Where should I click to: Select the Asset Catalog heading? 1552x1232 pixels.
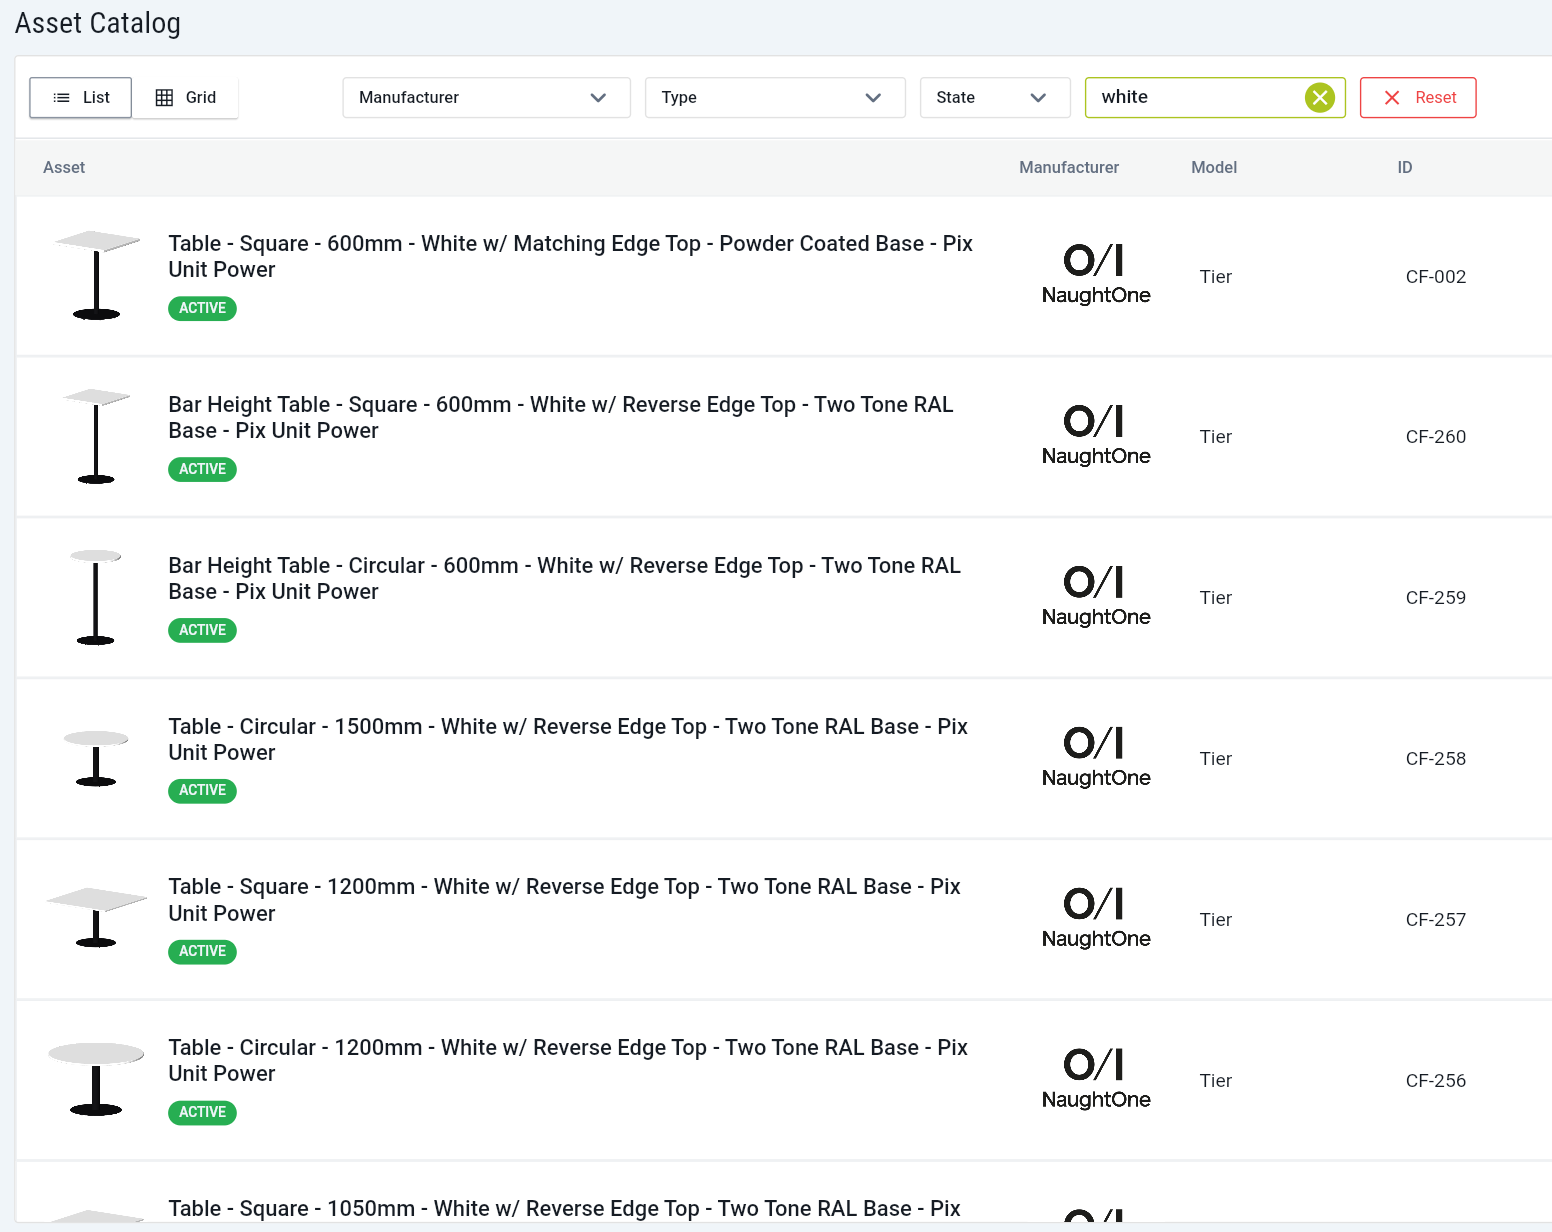(97, 22)
